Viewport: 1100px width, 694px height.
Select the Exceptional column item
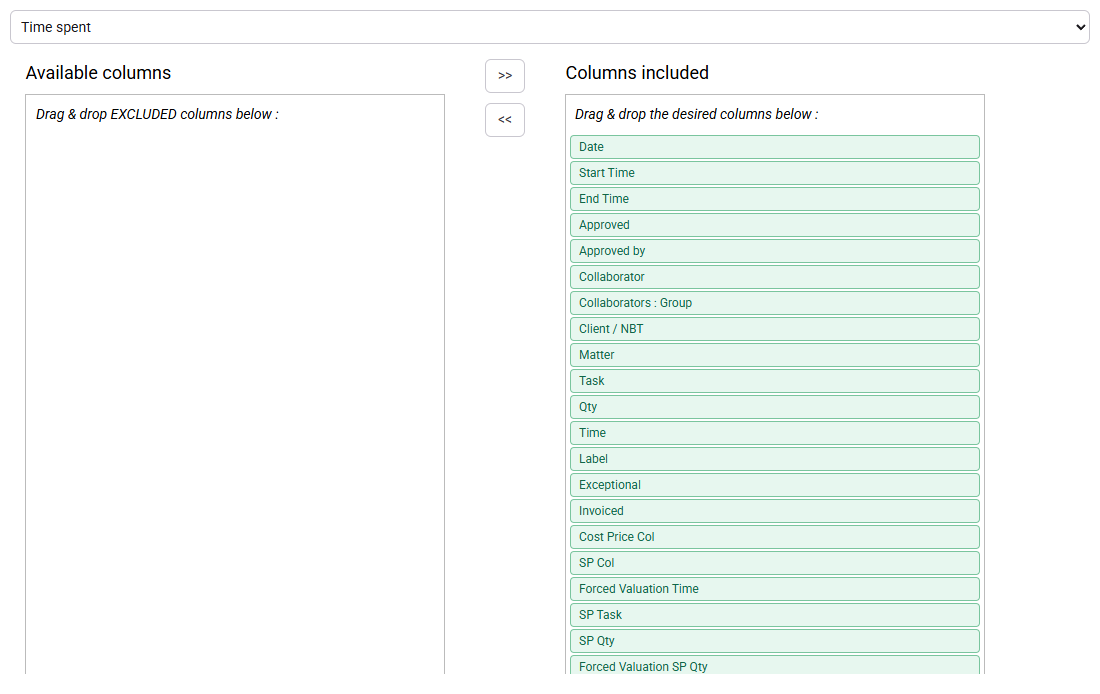[774, 485]
